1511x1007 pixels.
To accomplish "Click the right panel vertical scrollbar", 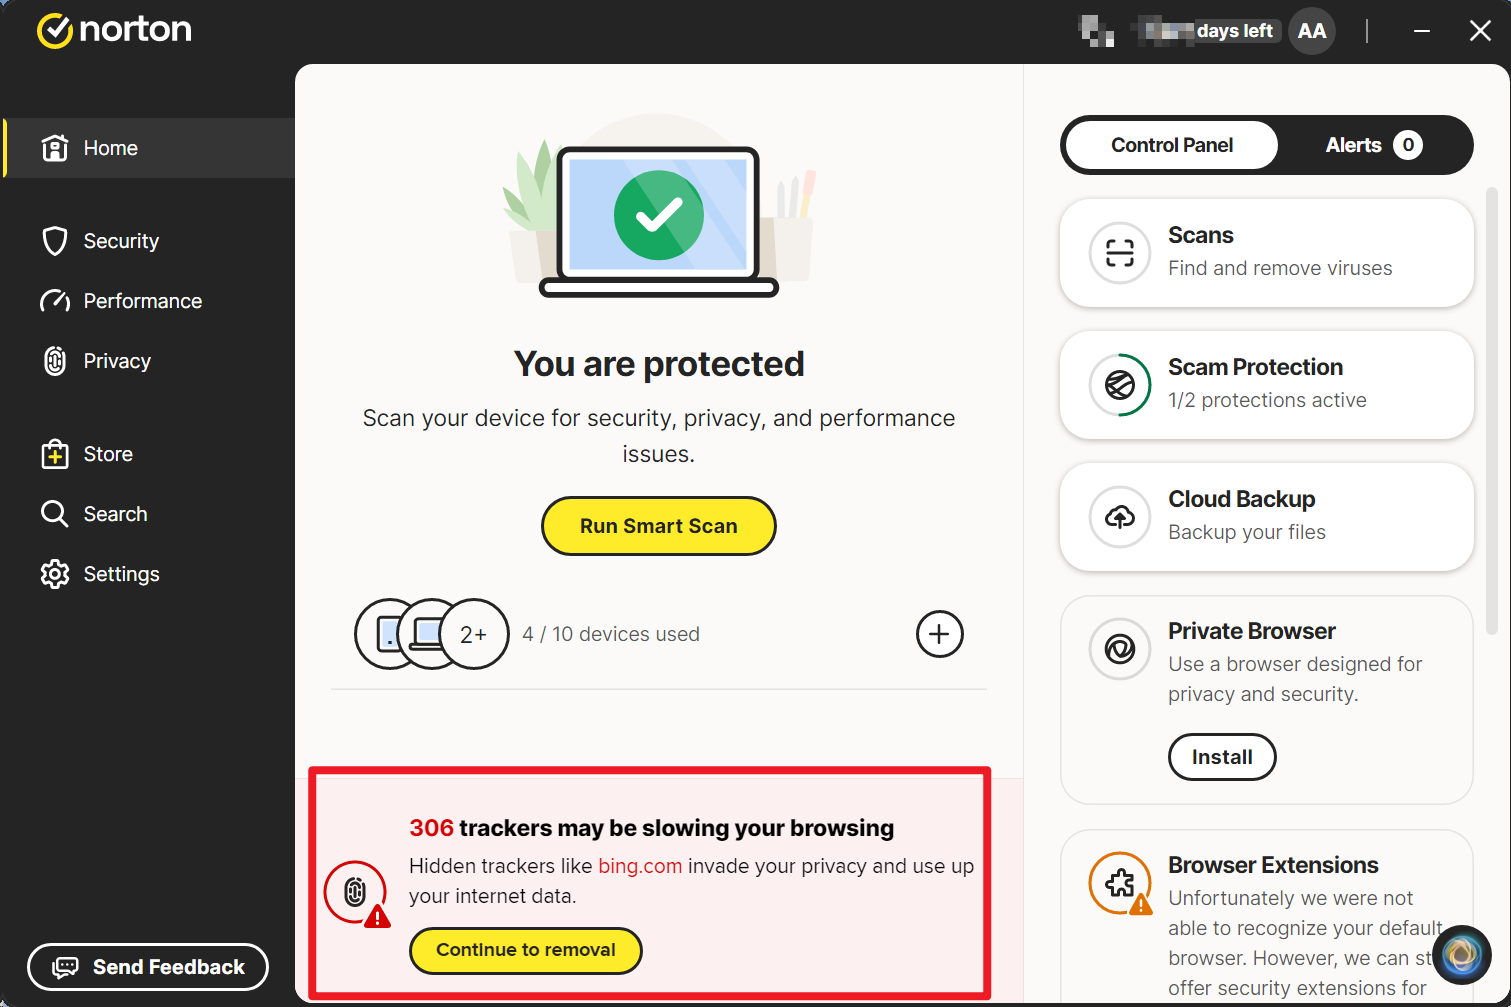I will [x=1492, y=410].
